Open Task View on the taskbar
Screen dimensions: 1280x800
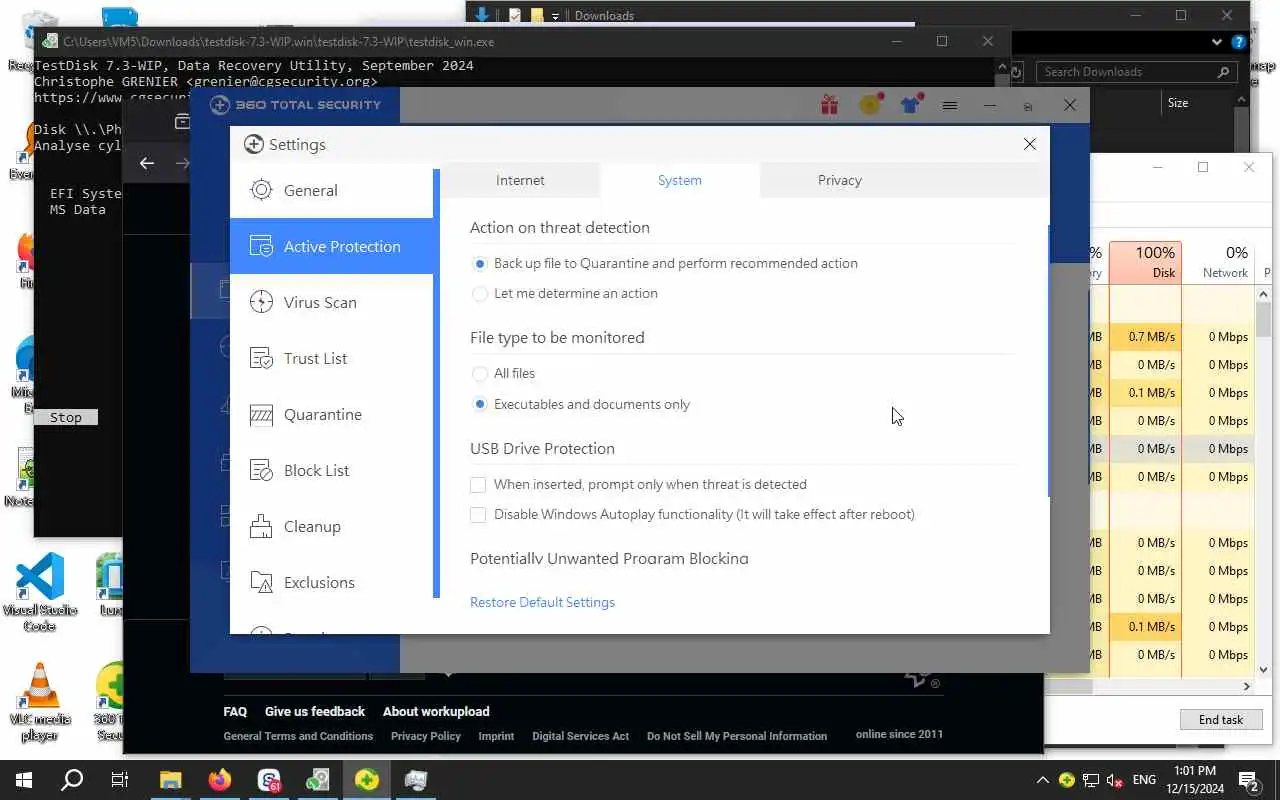pos(119,780)
